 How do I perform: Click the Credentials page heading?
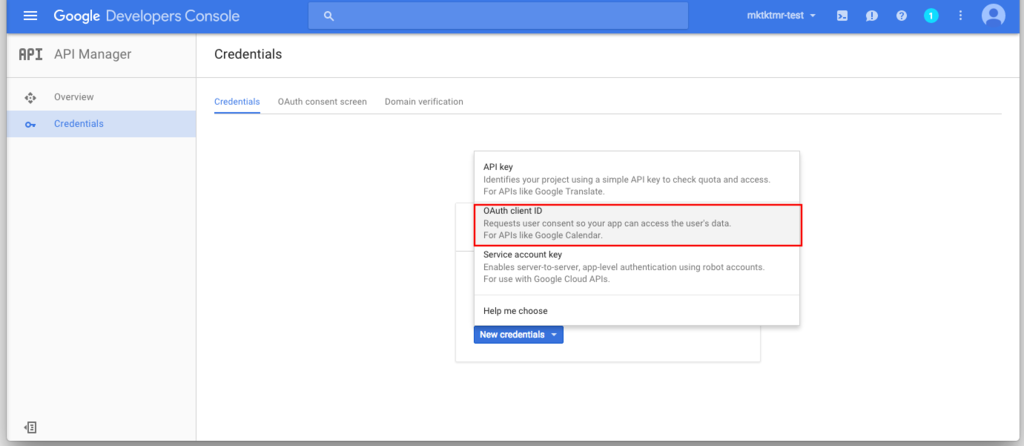248,54
